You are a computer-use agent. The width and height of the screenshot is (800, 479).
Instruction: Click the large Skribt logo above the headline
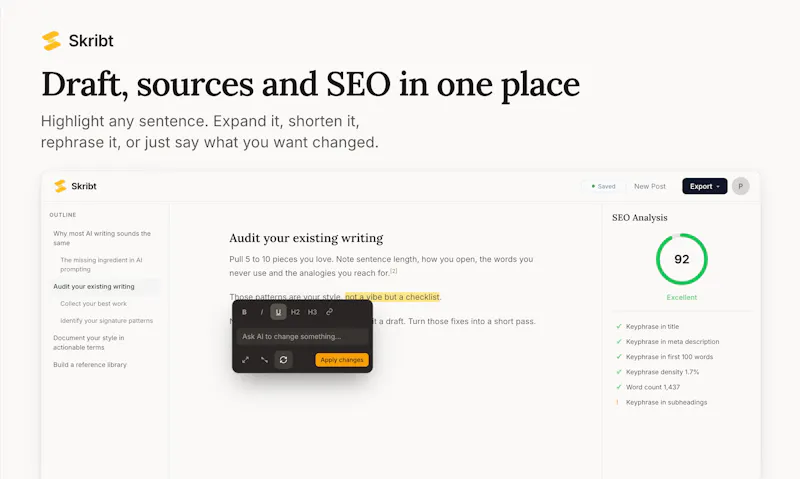[x=78, y=41]
